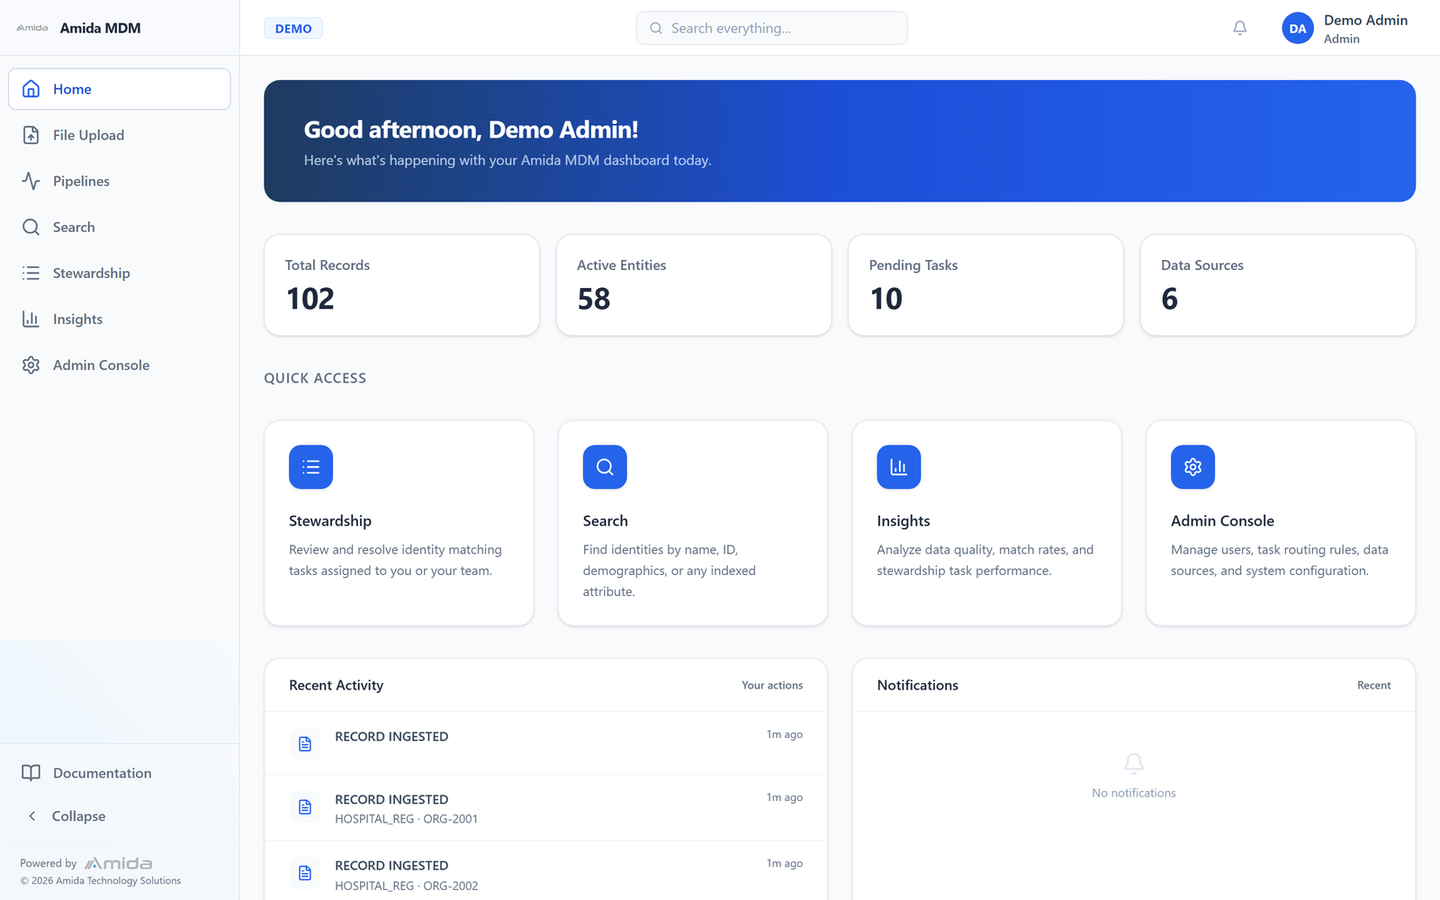Click the Pending Tasks 10 card
The height and width of the screenshot is (900, 1440).
tap(986, 285)
